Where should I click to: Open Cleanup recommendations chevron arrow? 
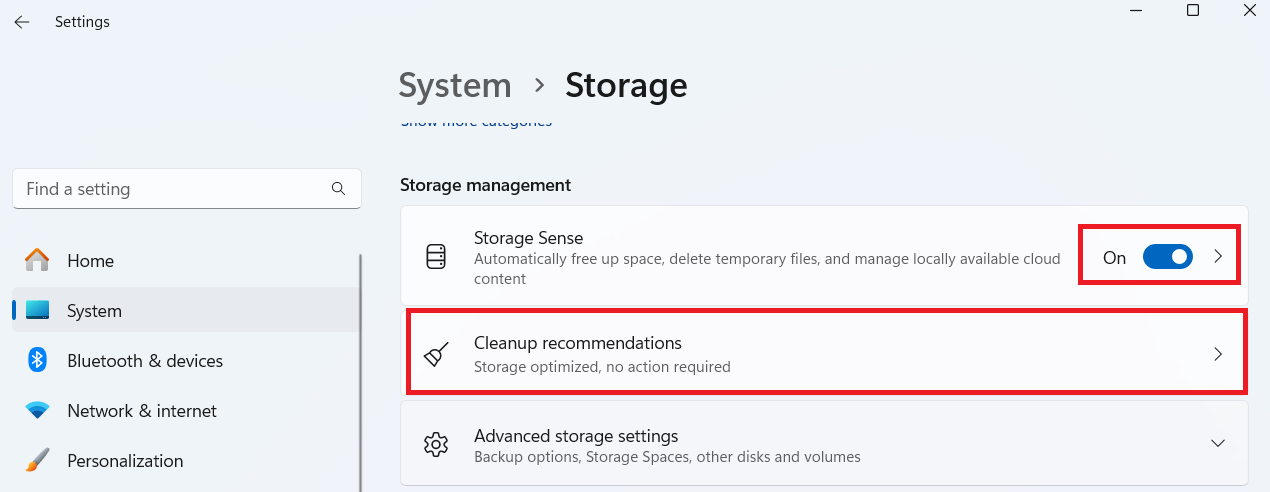1218,354
